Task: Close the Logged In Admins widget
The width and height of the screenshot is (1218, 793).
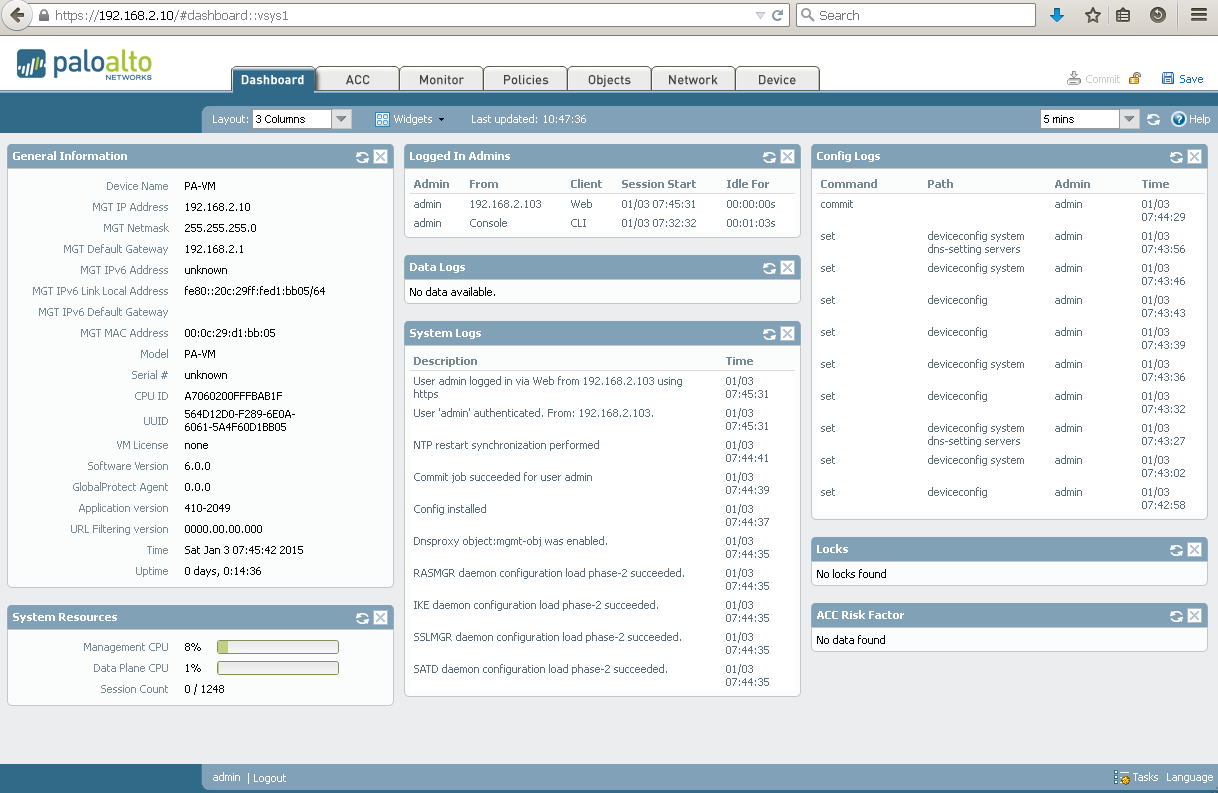Action: pyautogui.click(x=787, y=157)
